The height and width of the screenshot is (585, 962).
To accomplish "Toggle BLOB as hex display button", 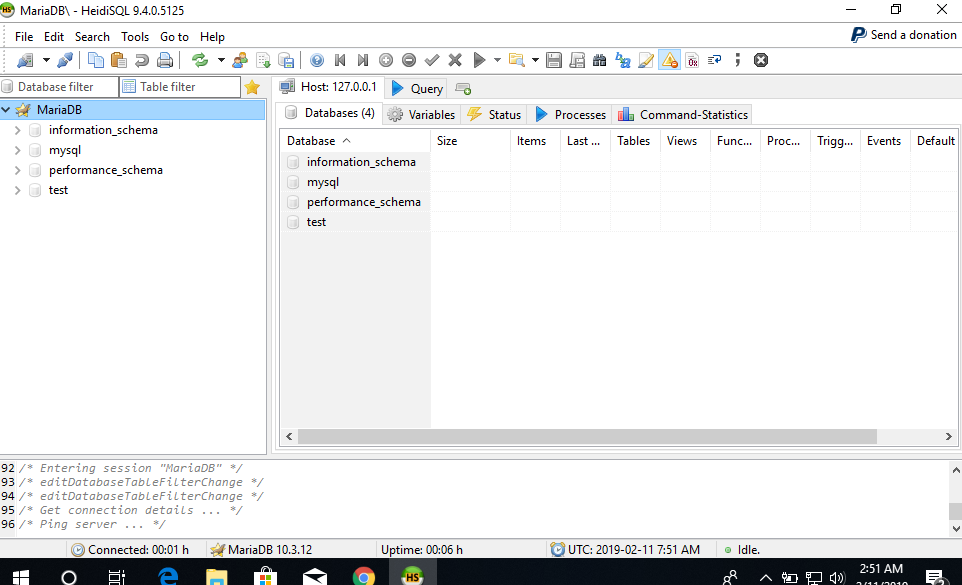I will tap(692, 60).
